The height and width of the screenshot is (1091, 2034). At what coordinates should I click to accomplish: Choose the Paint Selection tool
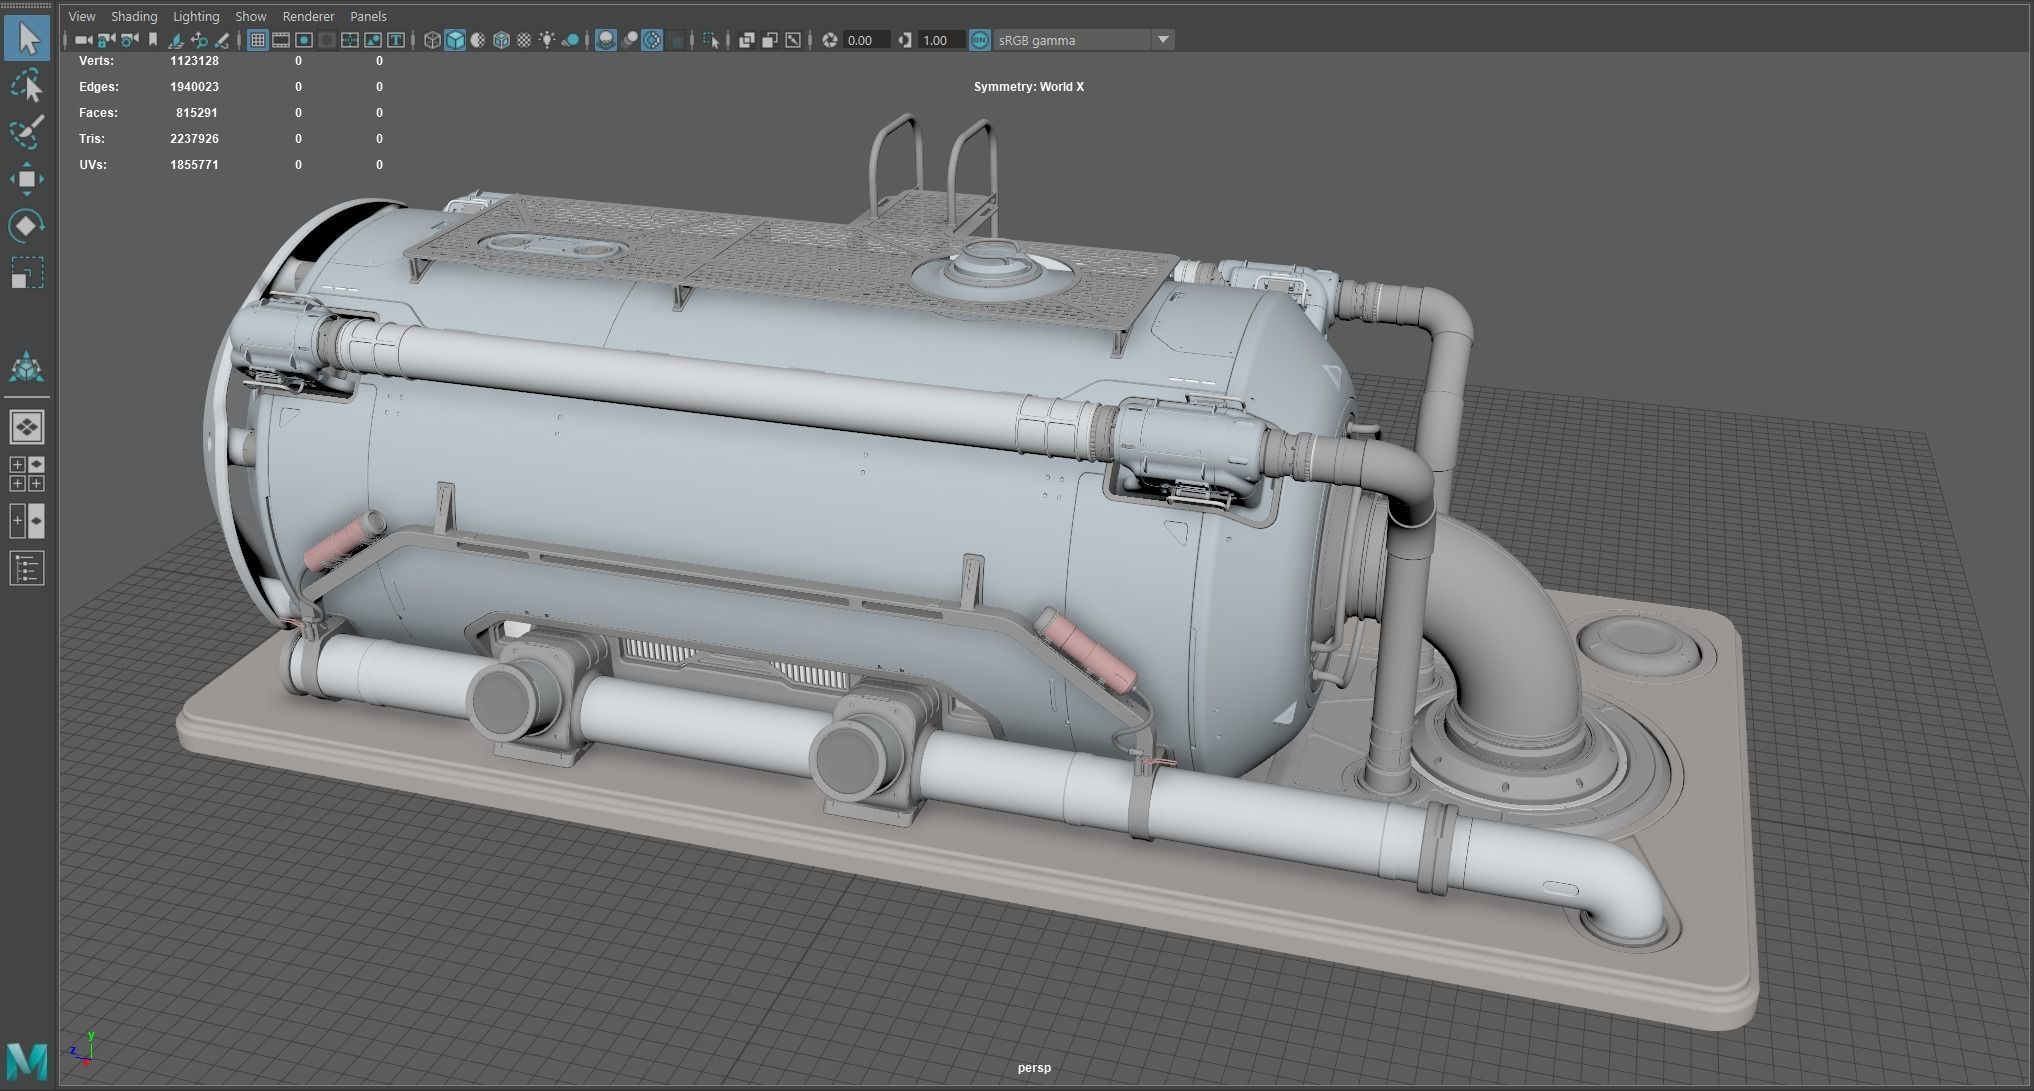pos(27,132)
